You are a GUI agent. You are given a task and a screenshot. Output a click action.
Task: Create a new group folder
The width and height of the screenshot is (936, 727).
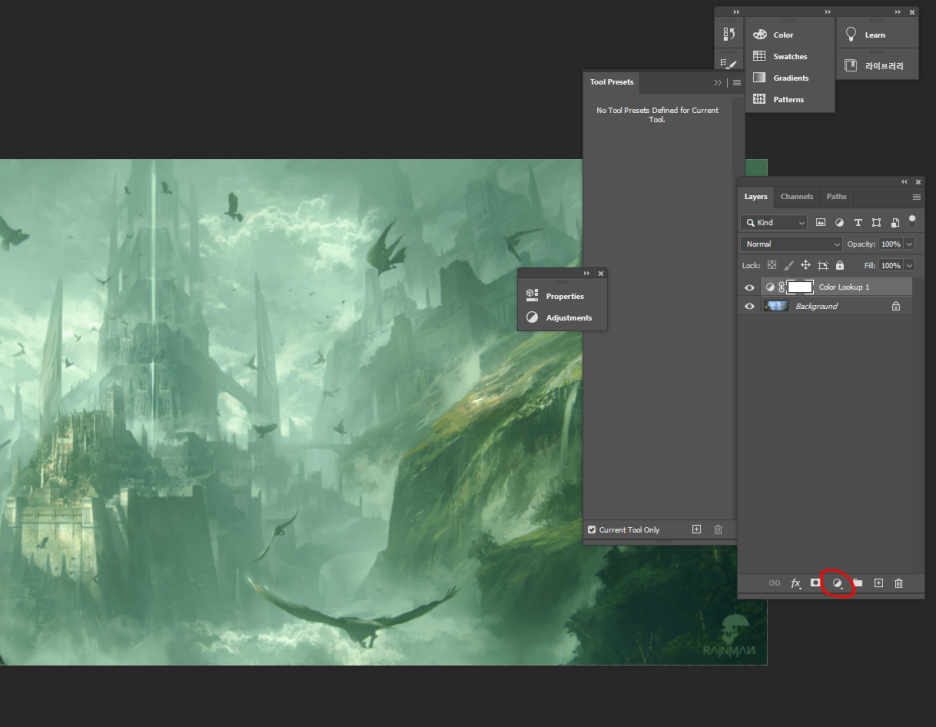point(858,583)
